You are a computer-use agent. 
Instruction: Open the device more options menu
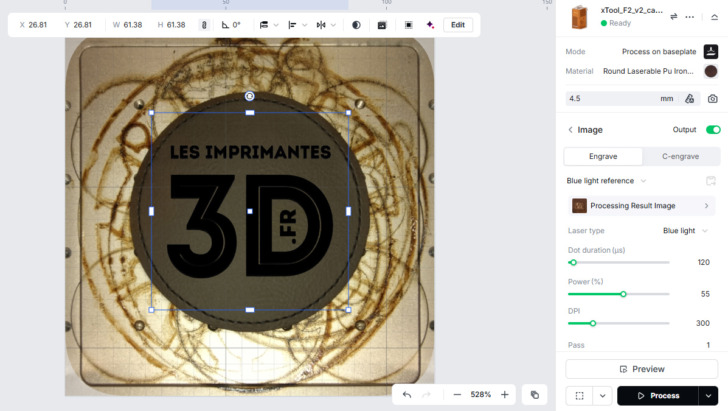click(690, 17)
